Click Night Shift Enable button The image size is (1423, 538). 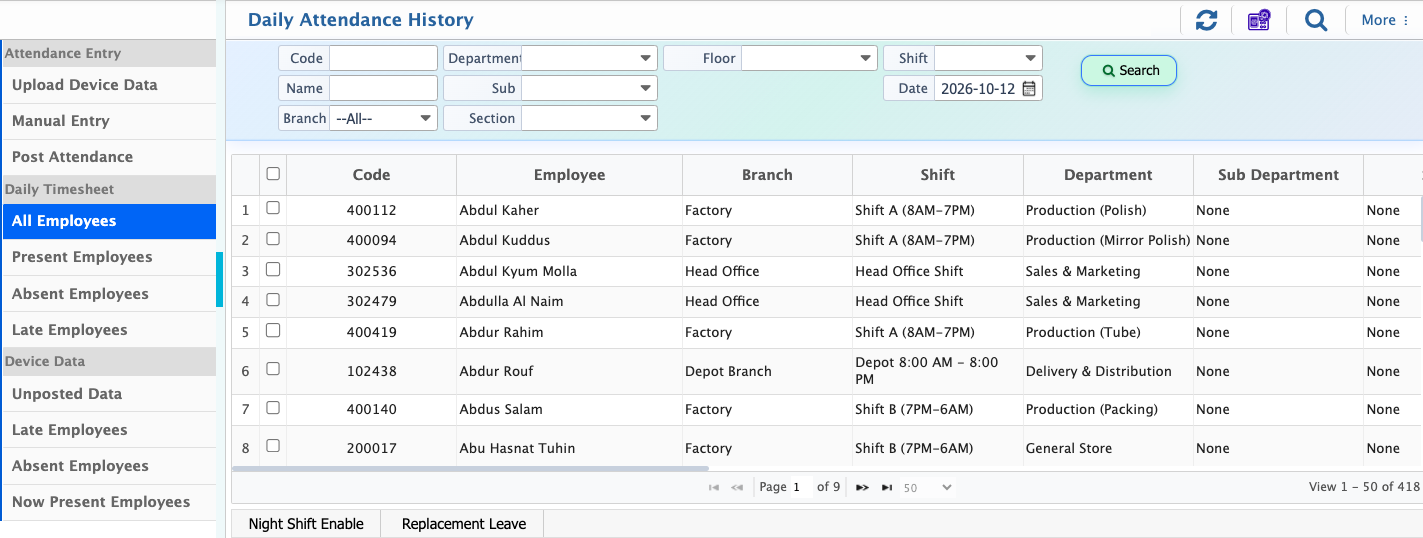click(306, 524)
